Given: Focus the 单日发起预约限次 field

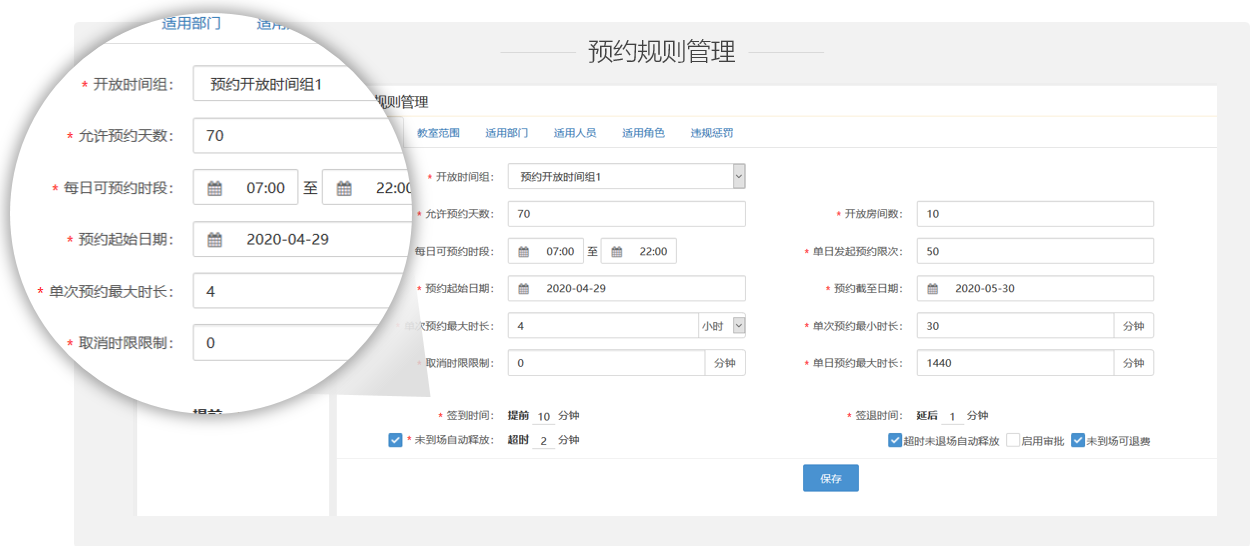Looking at the screenshot, I should point(1036,252).
